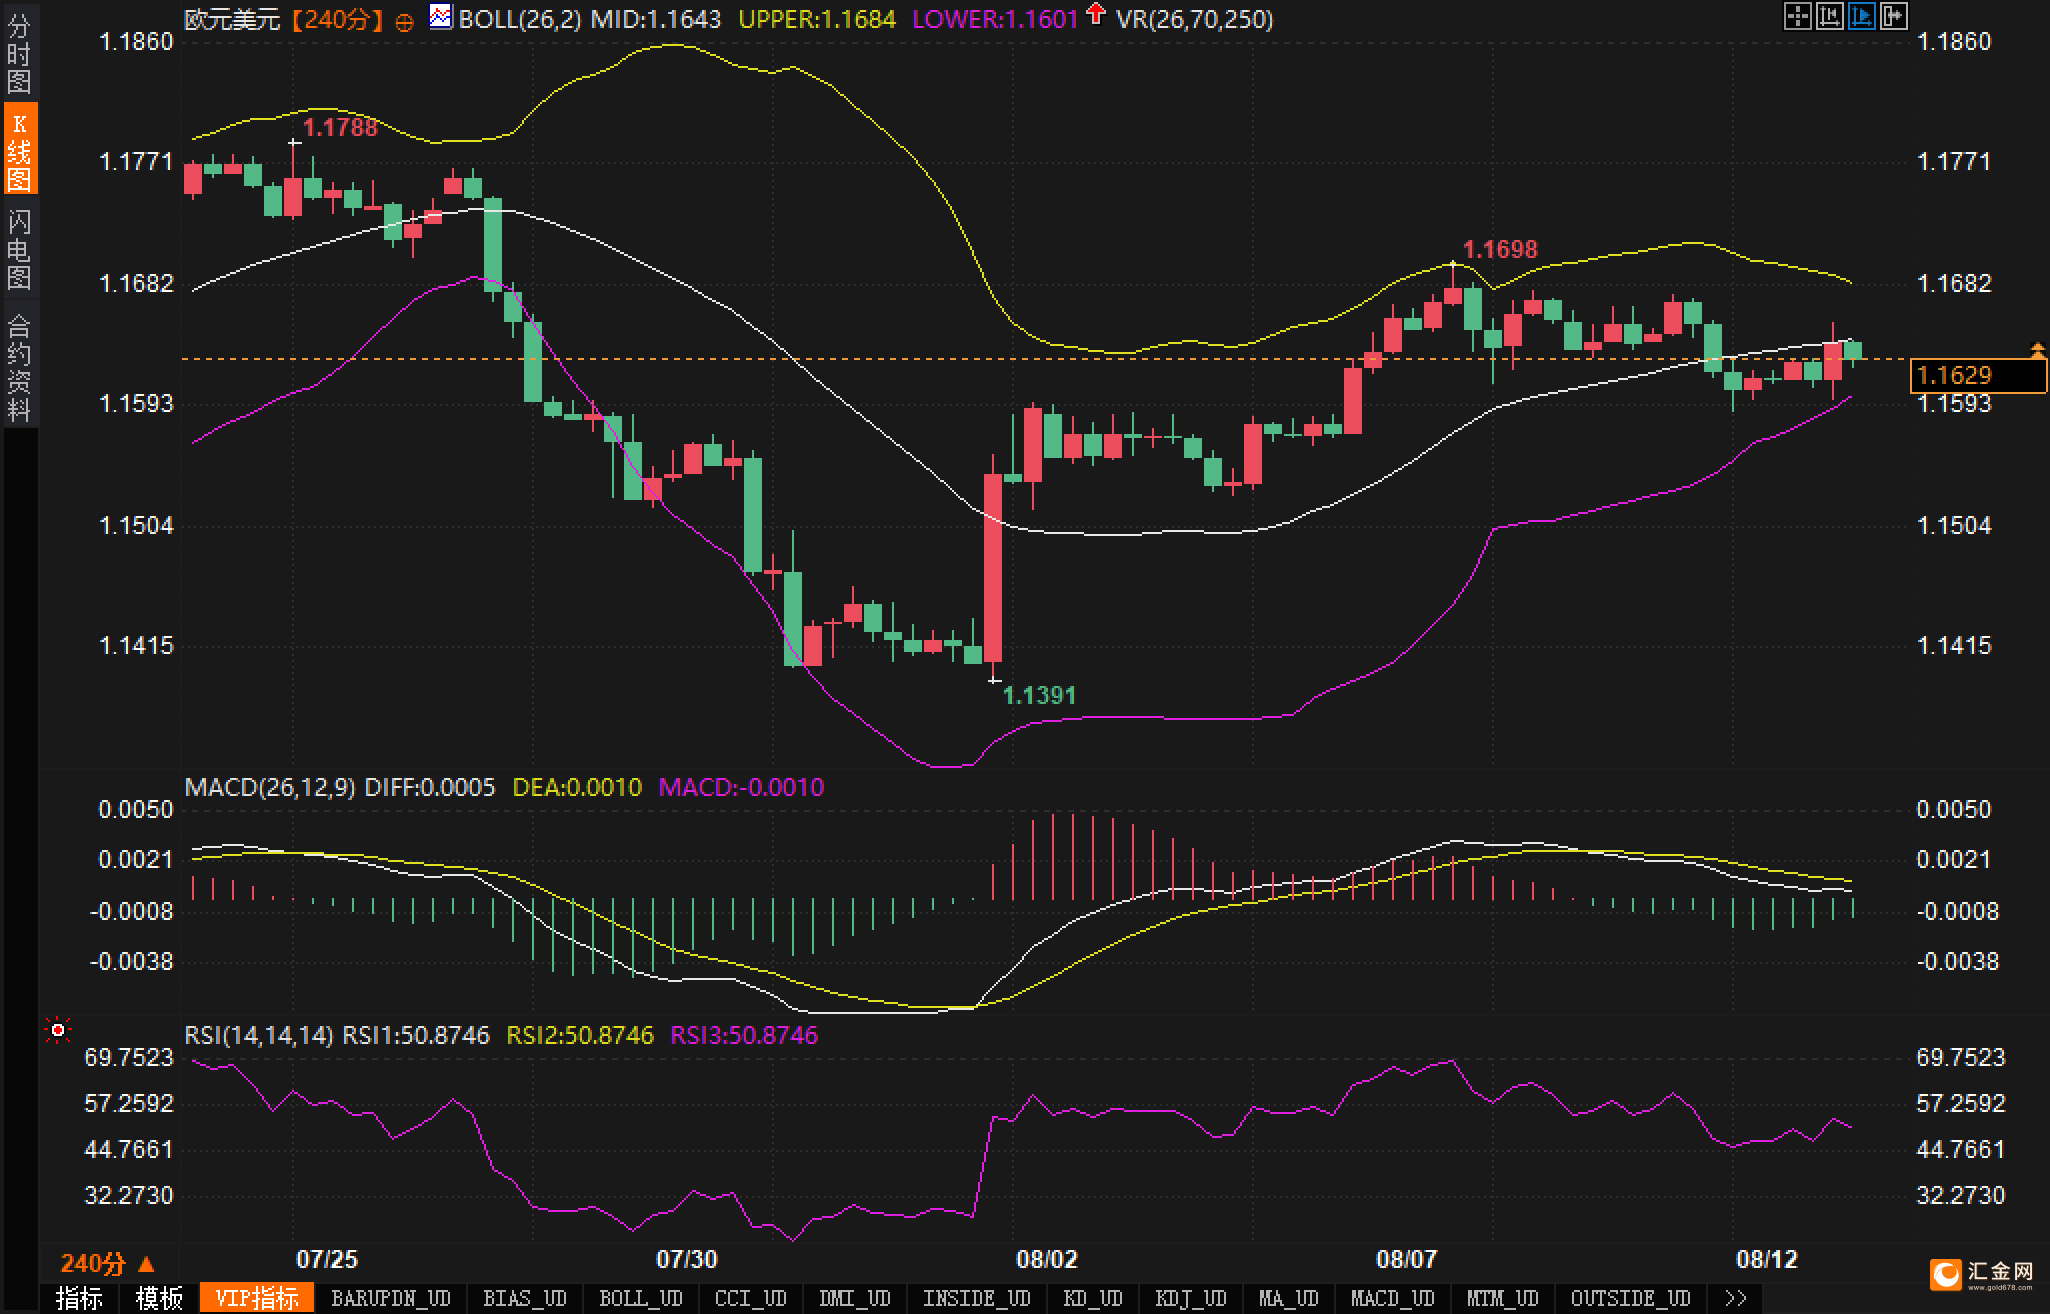Expand more indicator tabs with >>

pyautogui.click(x=1735, y=1298)
